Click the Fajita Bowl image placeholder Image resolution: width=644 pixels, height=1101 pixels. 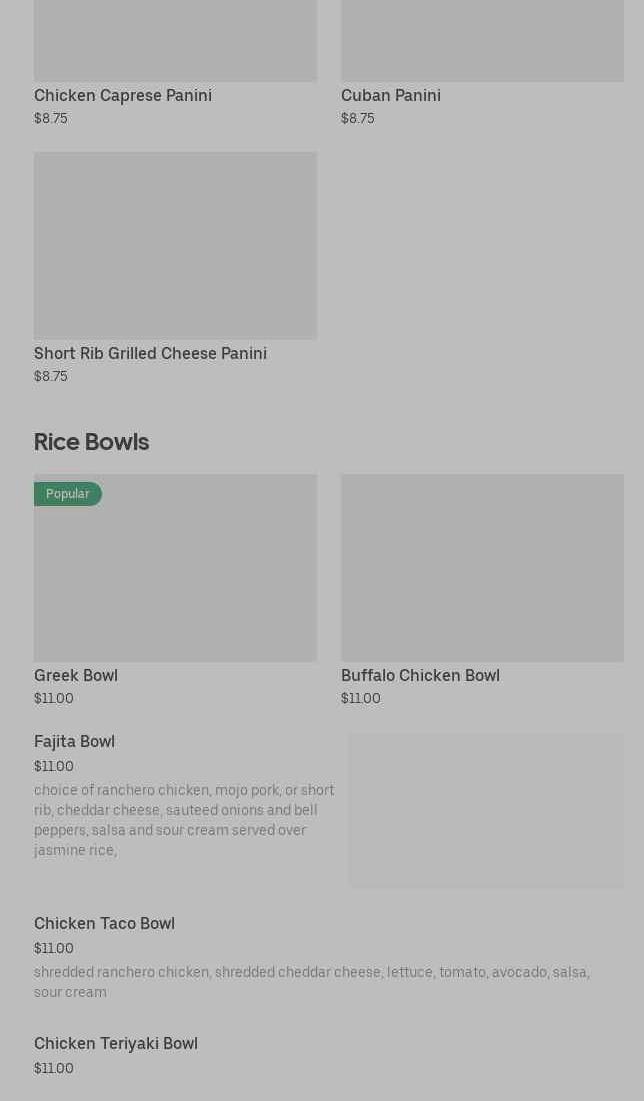coord(486,810)
